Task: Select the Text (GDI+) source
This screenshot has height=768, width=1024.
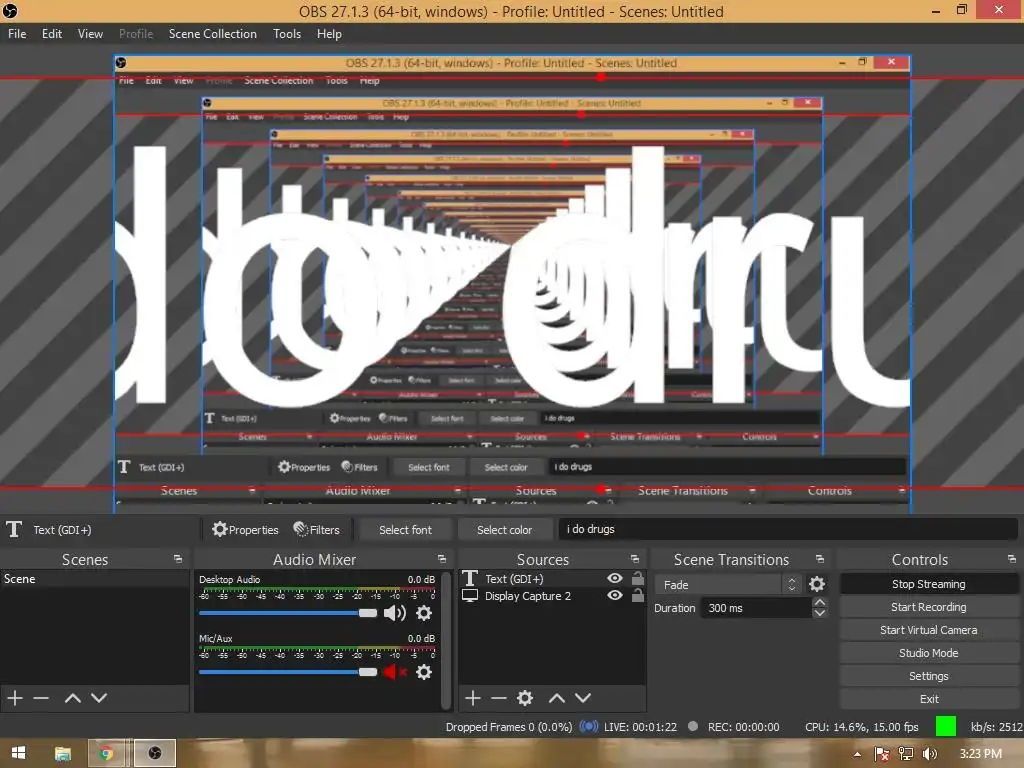Action: 514,579
